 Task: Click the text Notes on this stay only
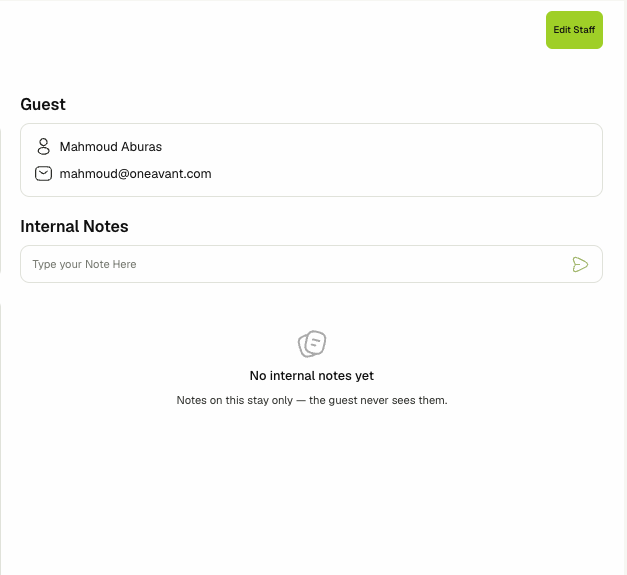pyautogui.click(x=235, y=400)
